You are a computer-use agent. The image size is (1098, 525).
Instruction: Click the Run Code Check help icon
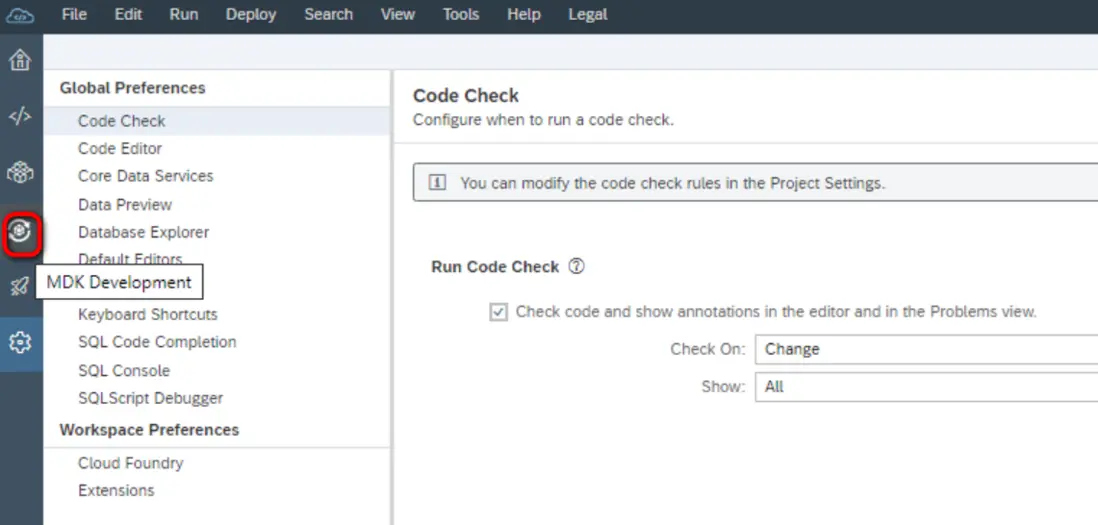click(576, 267)
